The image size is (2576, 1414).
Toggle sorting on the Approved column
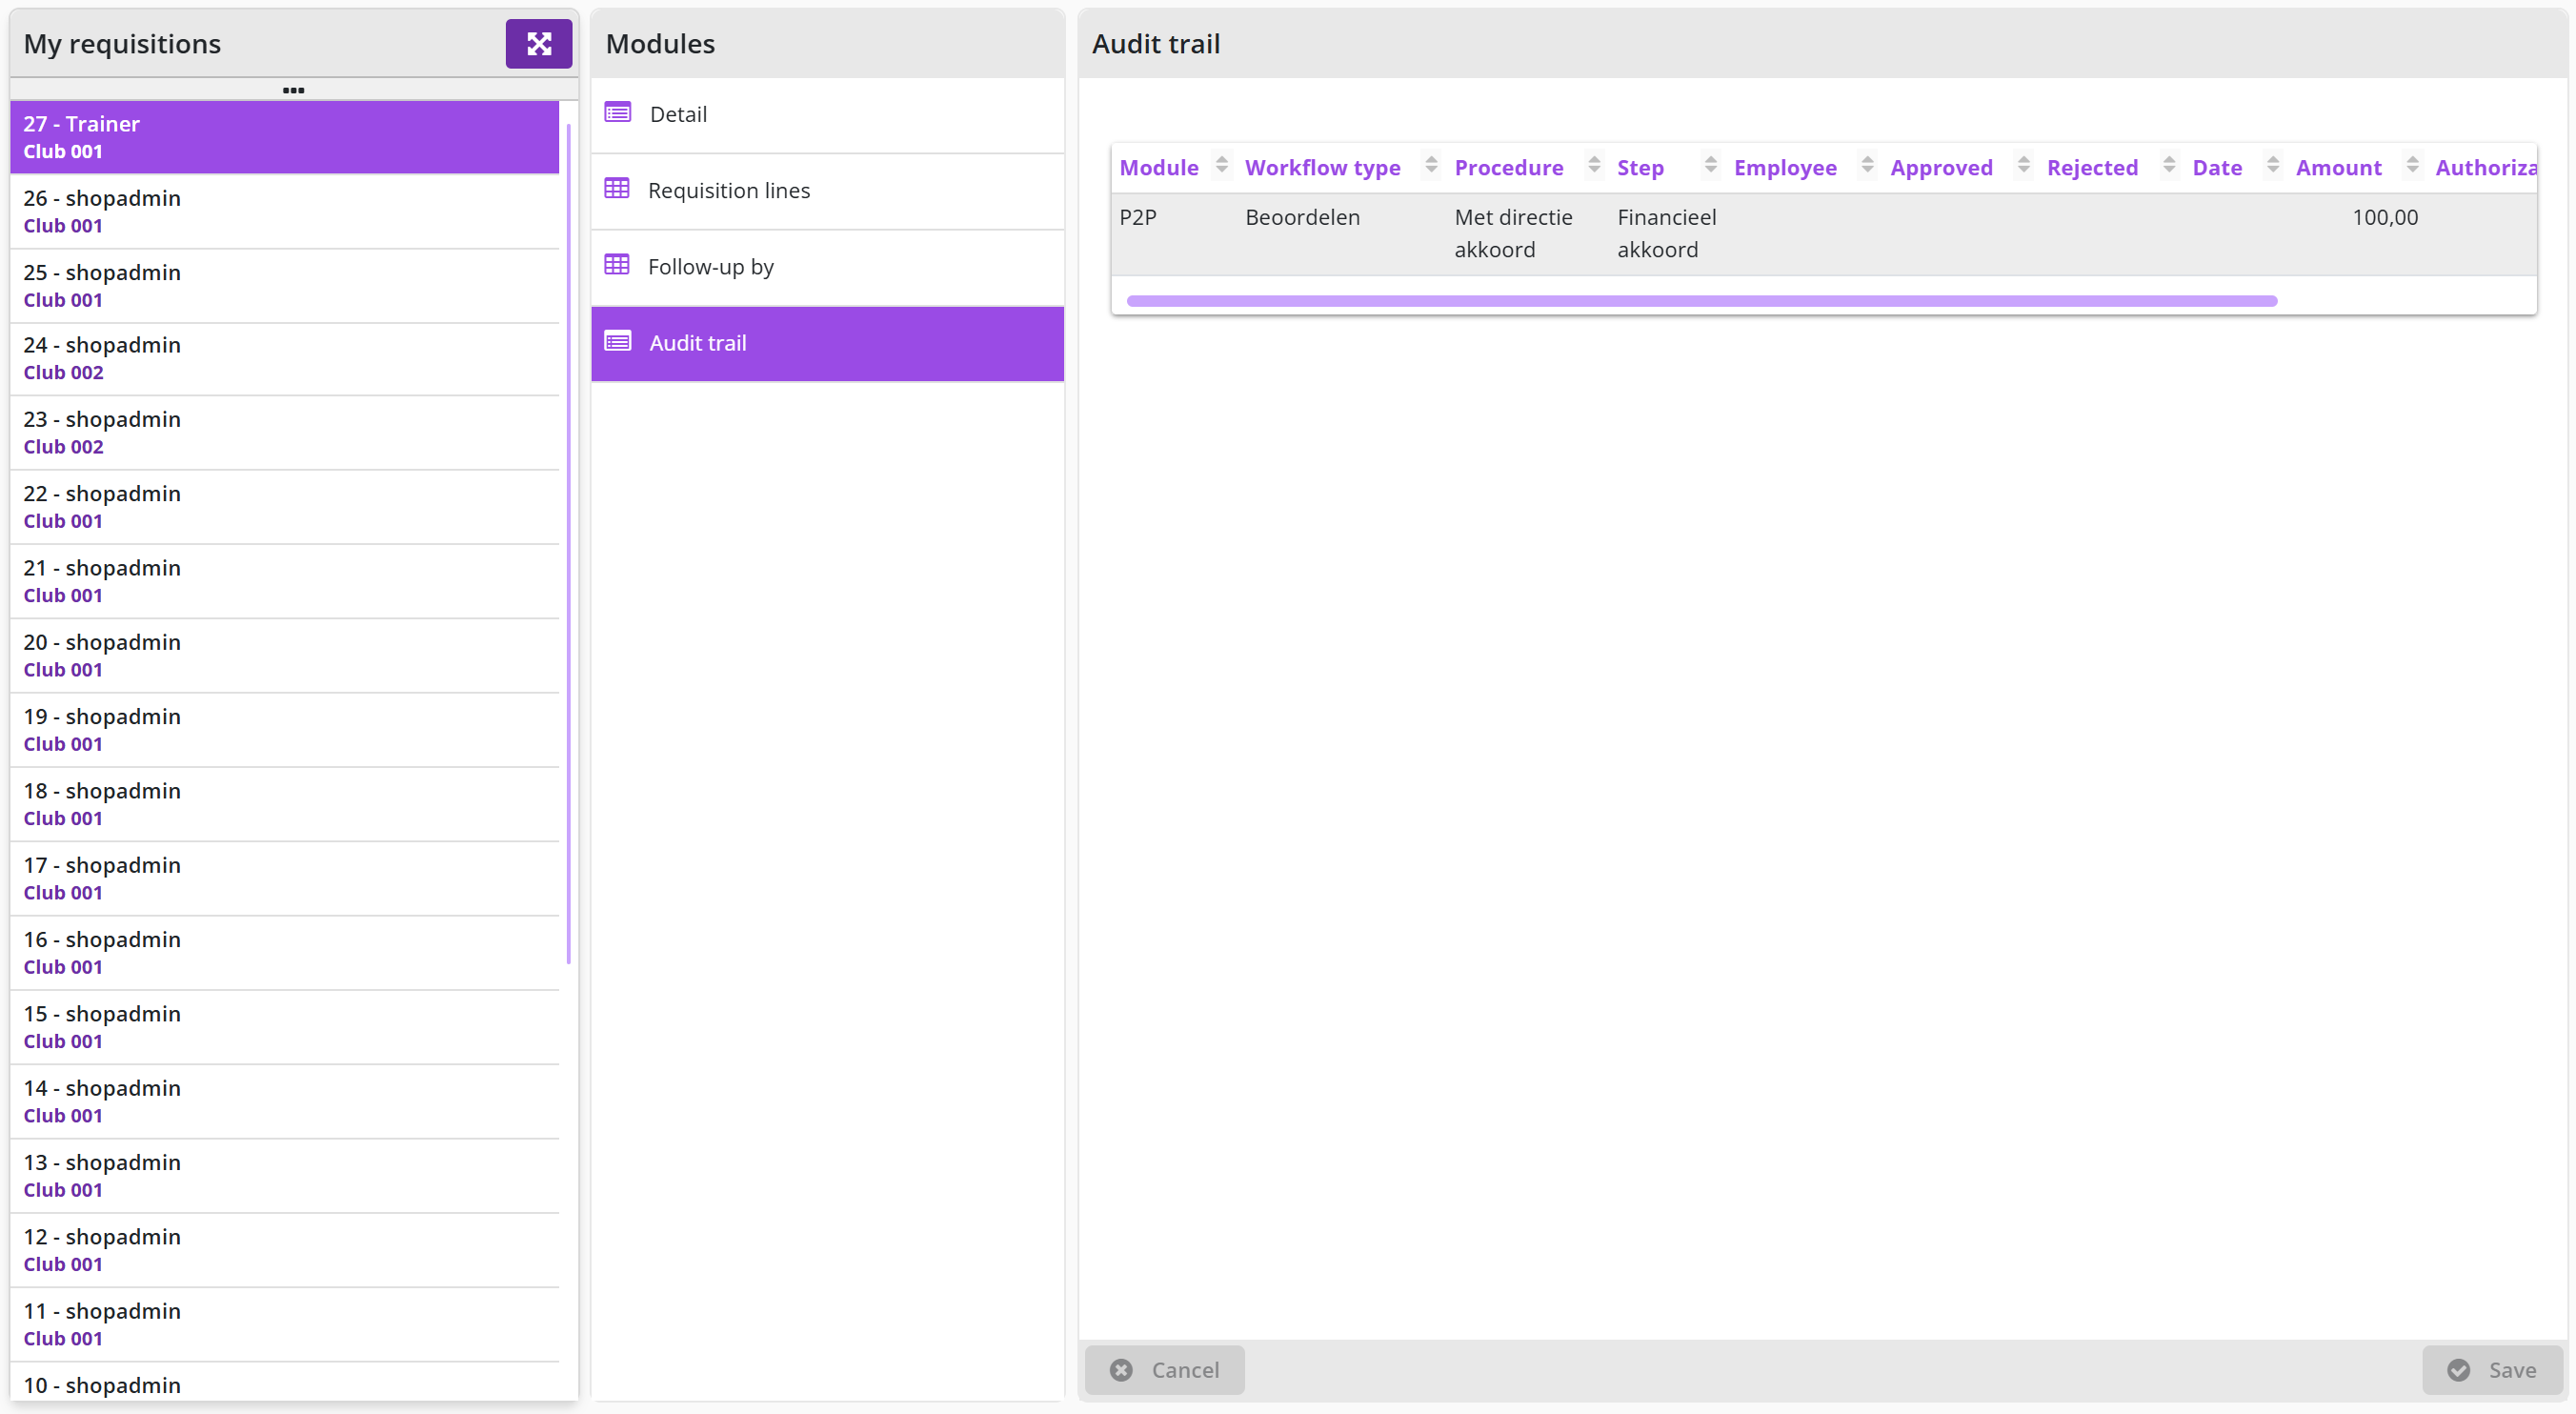point(2023,166)
